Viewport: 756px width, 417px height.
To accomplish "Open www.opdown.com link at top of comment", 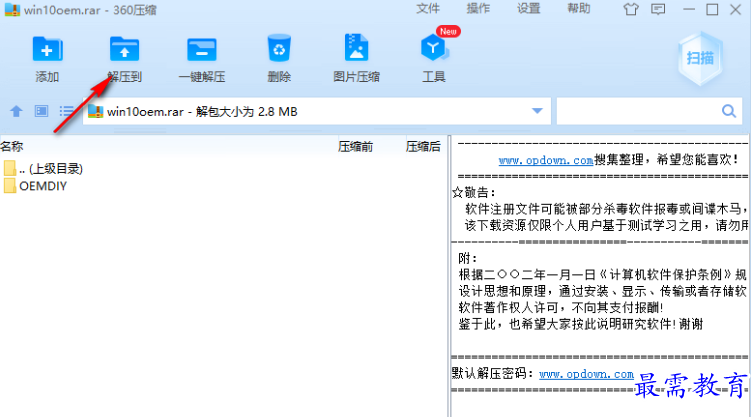I will point(546,160).
